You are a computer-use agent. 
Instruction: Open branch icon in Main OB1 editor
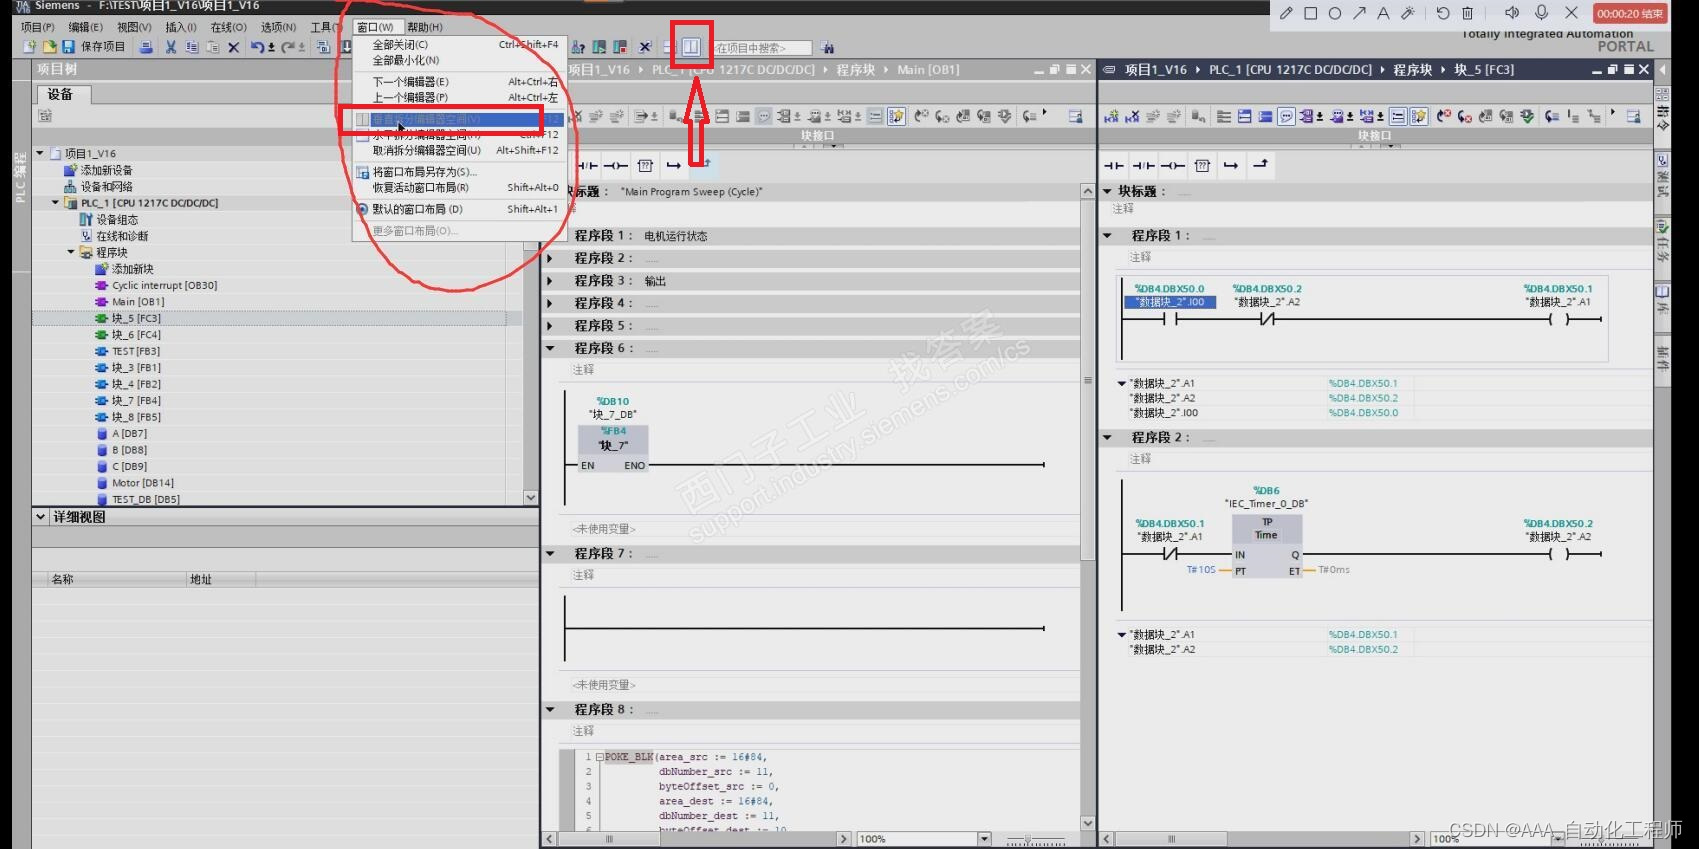pyautogui.click(x=674, y=165)
